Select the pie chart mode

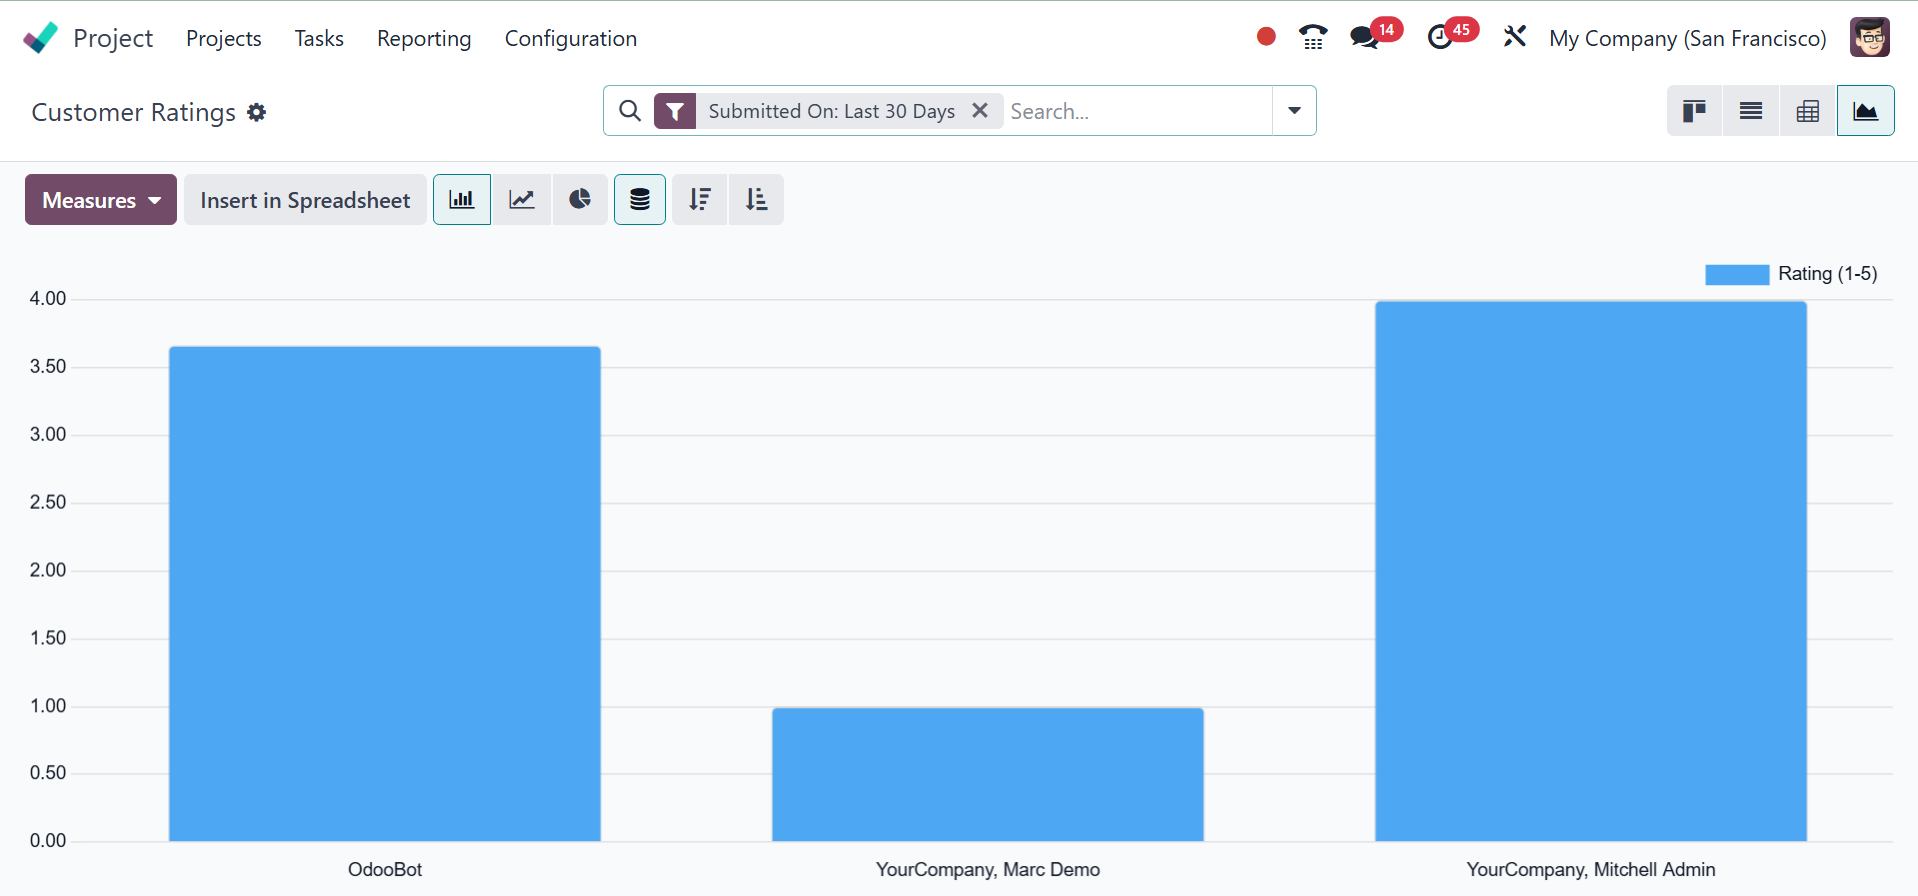coord(580,200)
